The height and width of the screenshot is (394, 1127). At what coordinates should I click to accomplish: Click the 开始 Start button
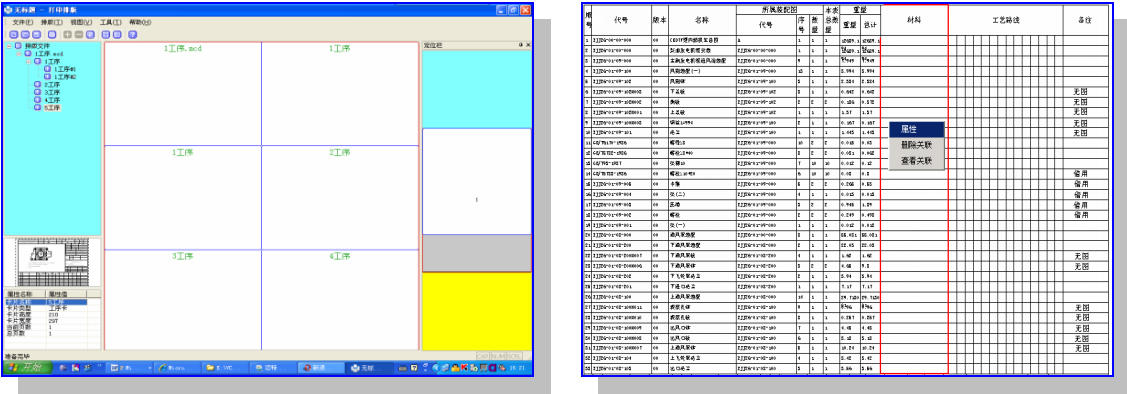(x=26, y=367)
